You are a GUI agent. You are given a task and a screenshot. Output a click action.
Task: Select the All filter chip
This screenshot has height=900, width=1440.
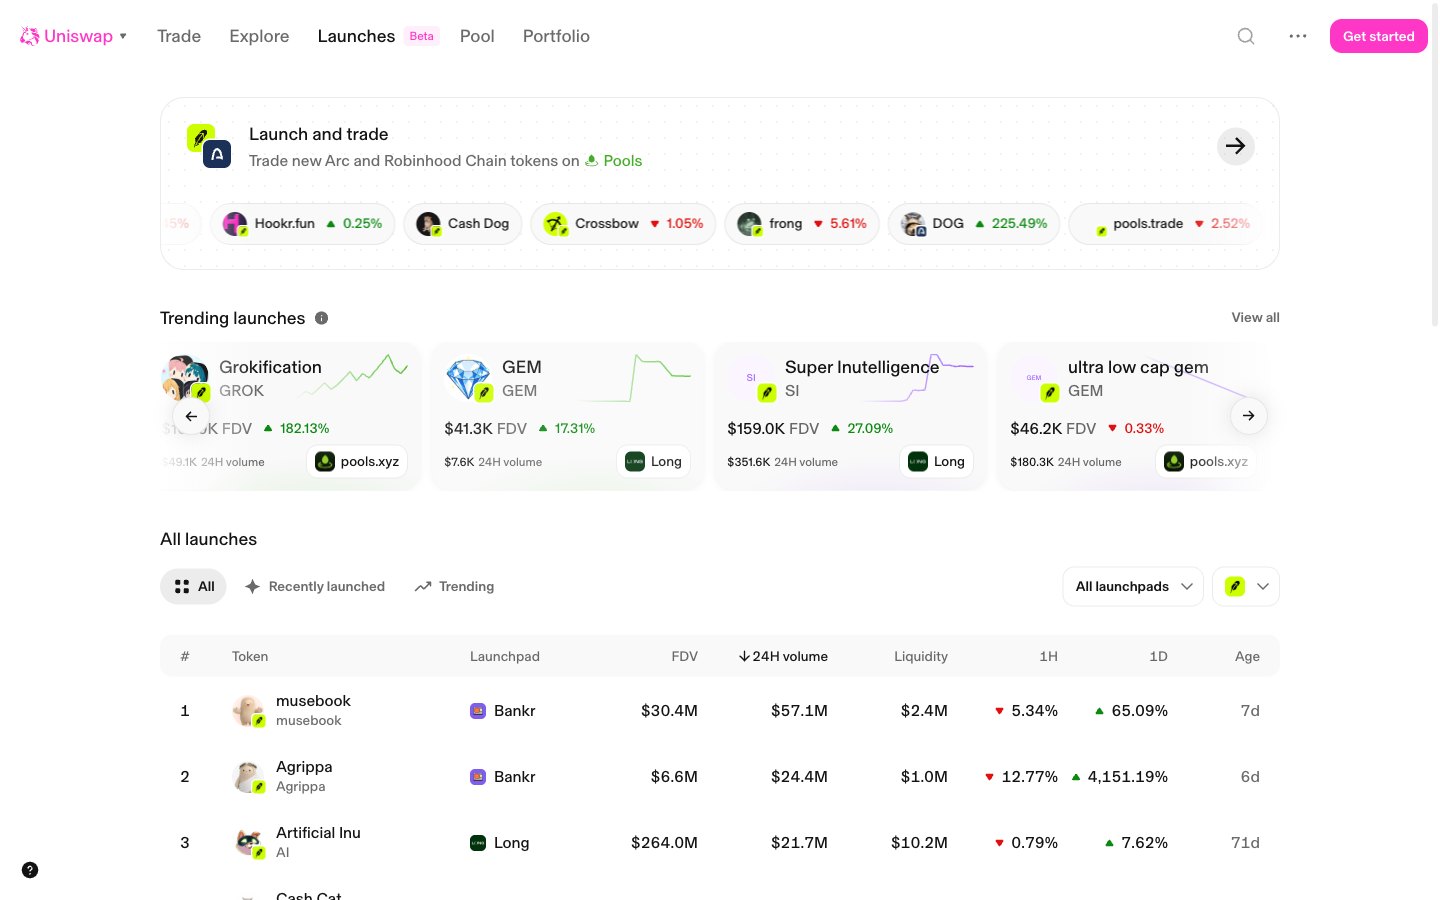pos(193,587)
